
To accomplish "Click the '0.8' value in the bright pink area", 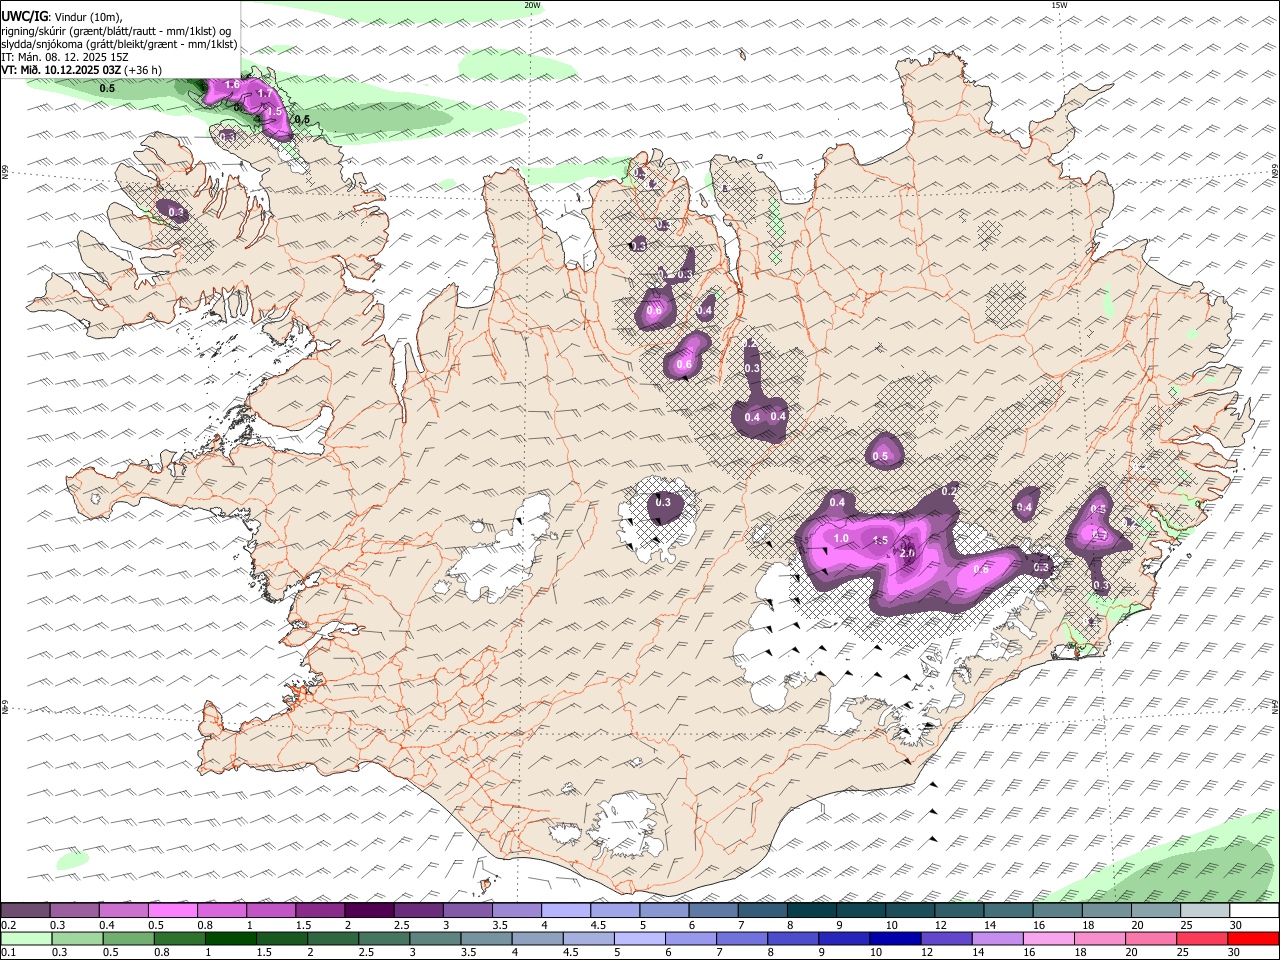I will pyautogui.click(x=981, y=569).
